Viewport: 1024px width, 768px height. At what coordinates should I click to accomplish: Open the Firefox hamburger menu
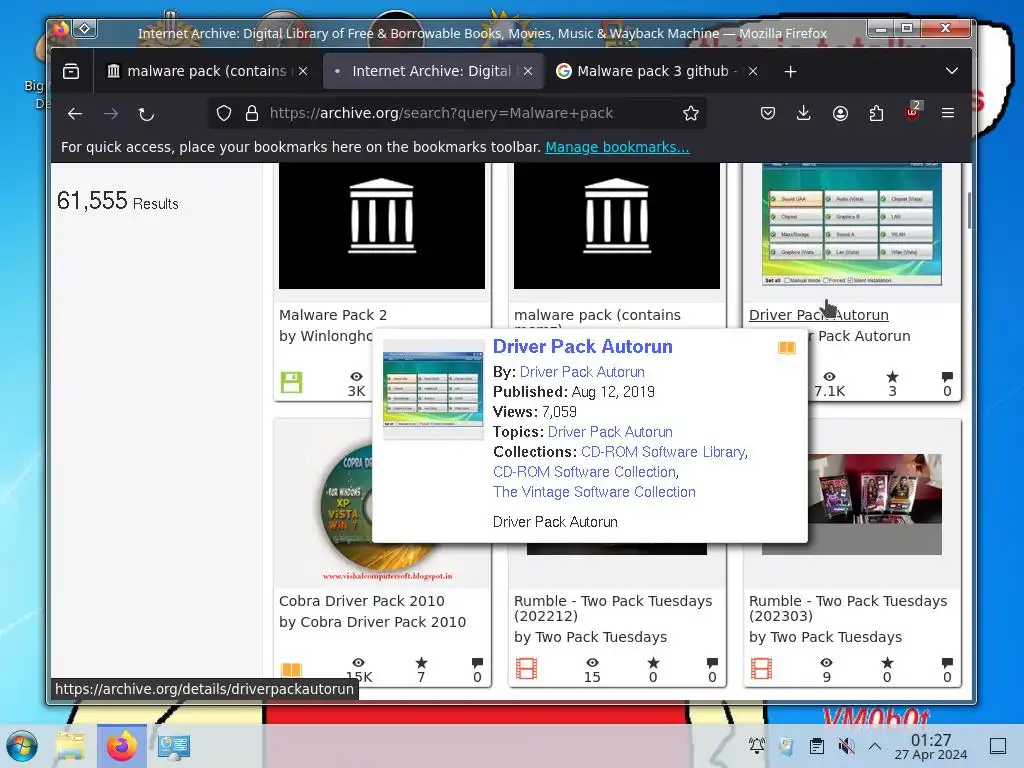(x=948, y=113)
